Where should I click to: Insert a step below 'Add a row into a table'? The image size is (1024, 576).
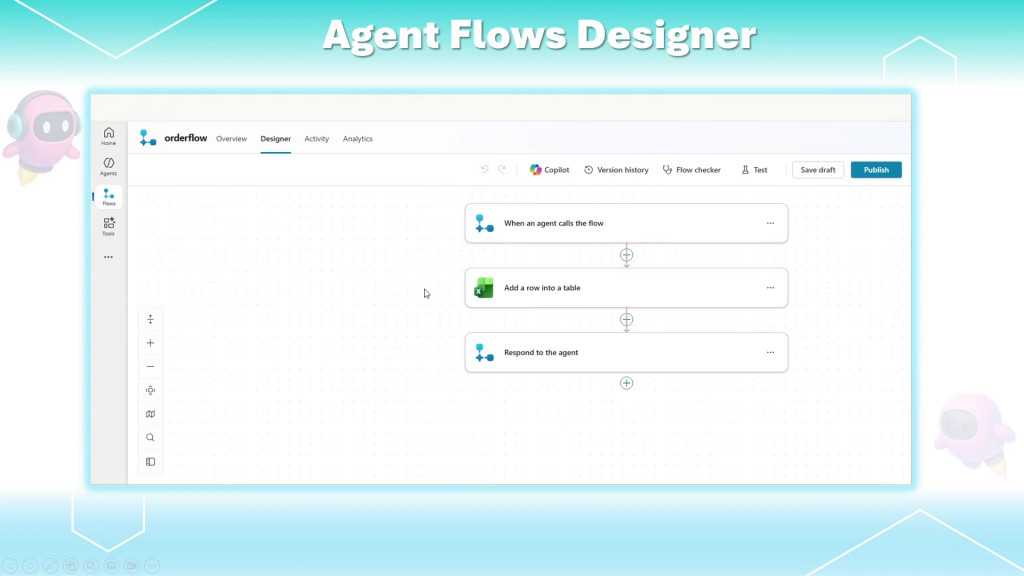[626, 319]
